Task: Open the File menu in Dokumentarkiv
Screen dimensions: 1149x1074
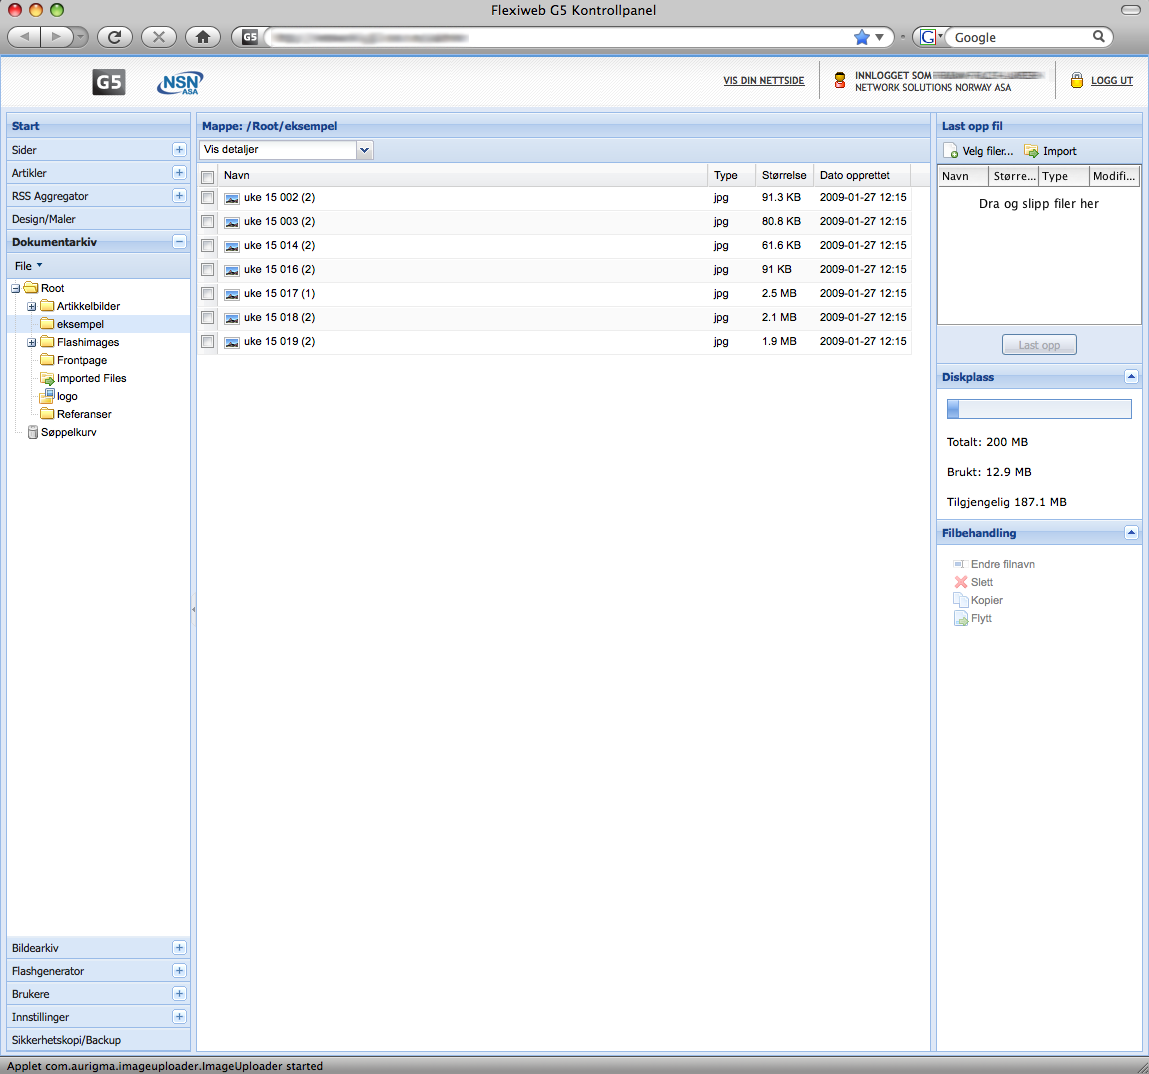Action: point(28,266)
